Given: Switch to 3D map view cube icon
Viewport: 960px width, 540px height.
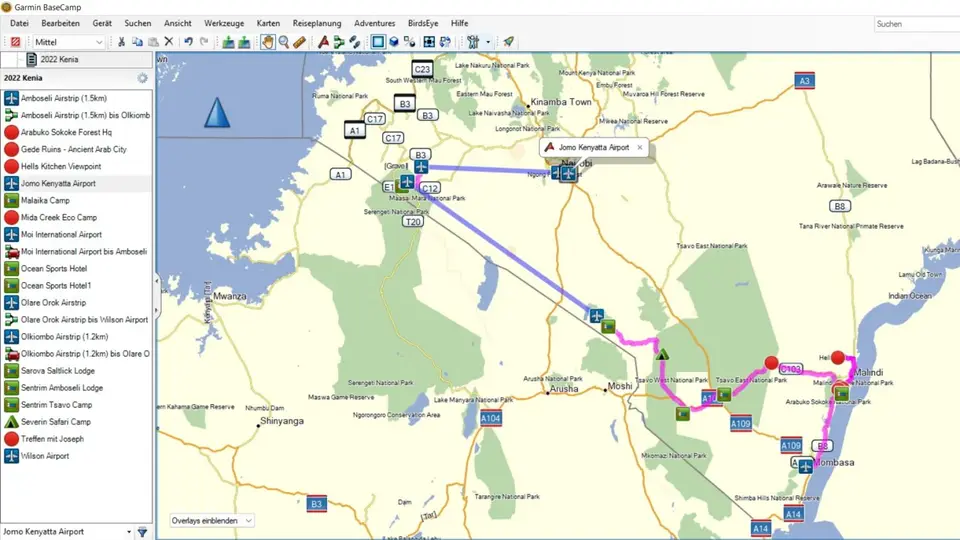Looking at the screenshot, I should [394, 42].
